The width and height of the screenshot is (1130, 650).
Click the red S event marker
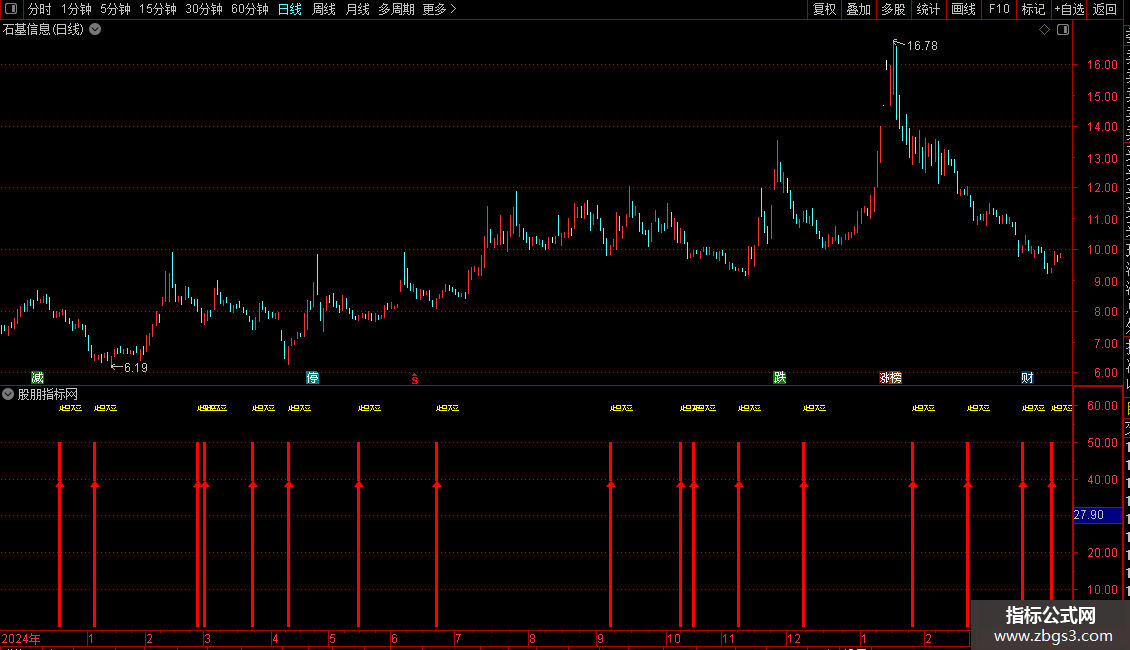[x=414, y=379]
